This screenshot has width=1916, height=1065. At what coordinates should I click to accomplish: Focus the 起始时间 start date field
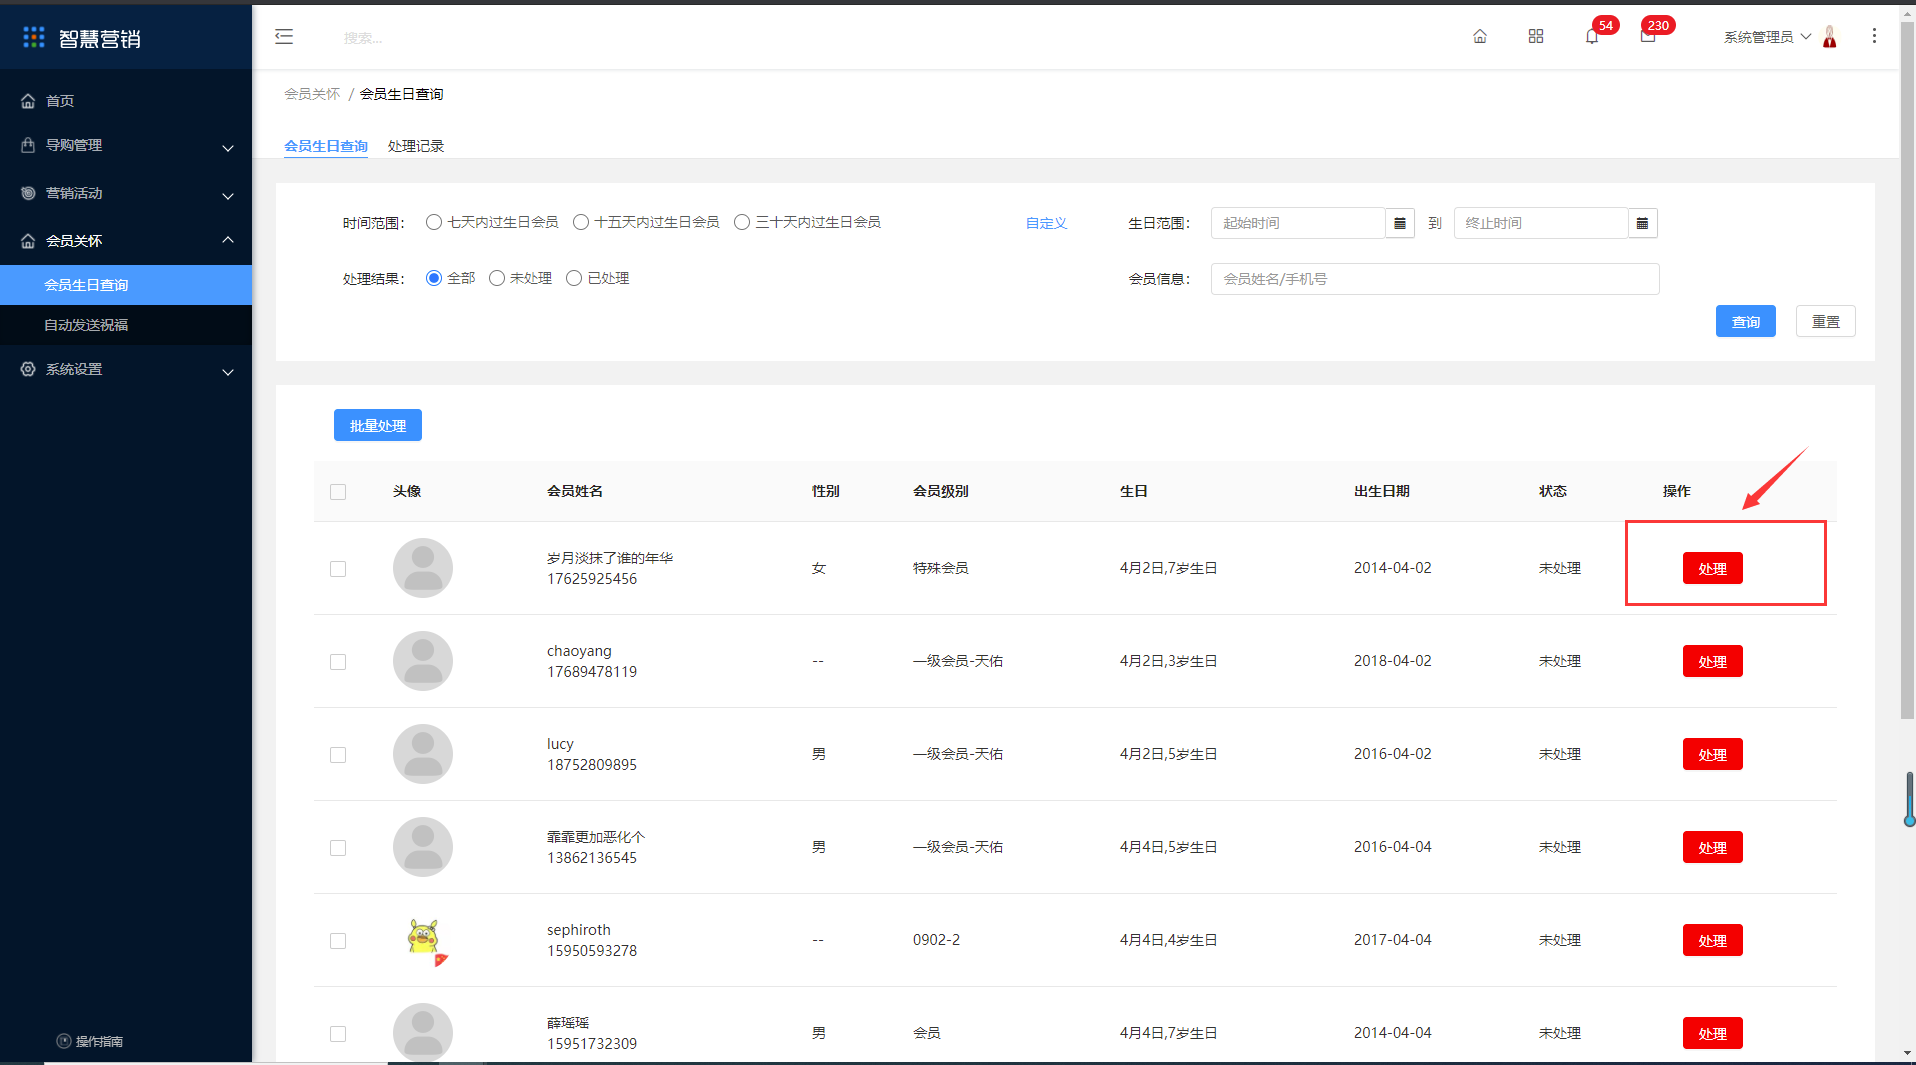(x=1298, y=223)
